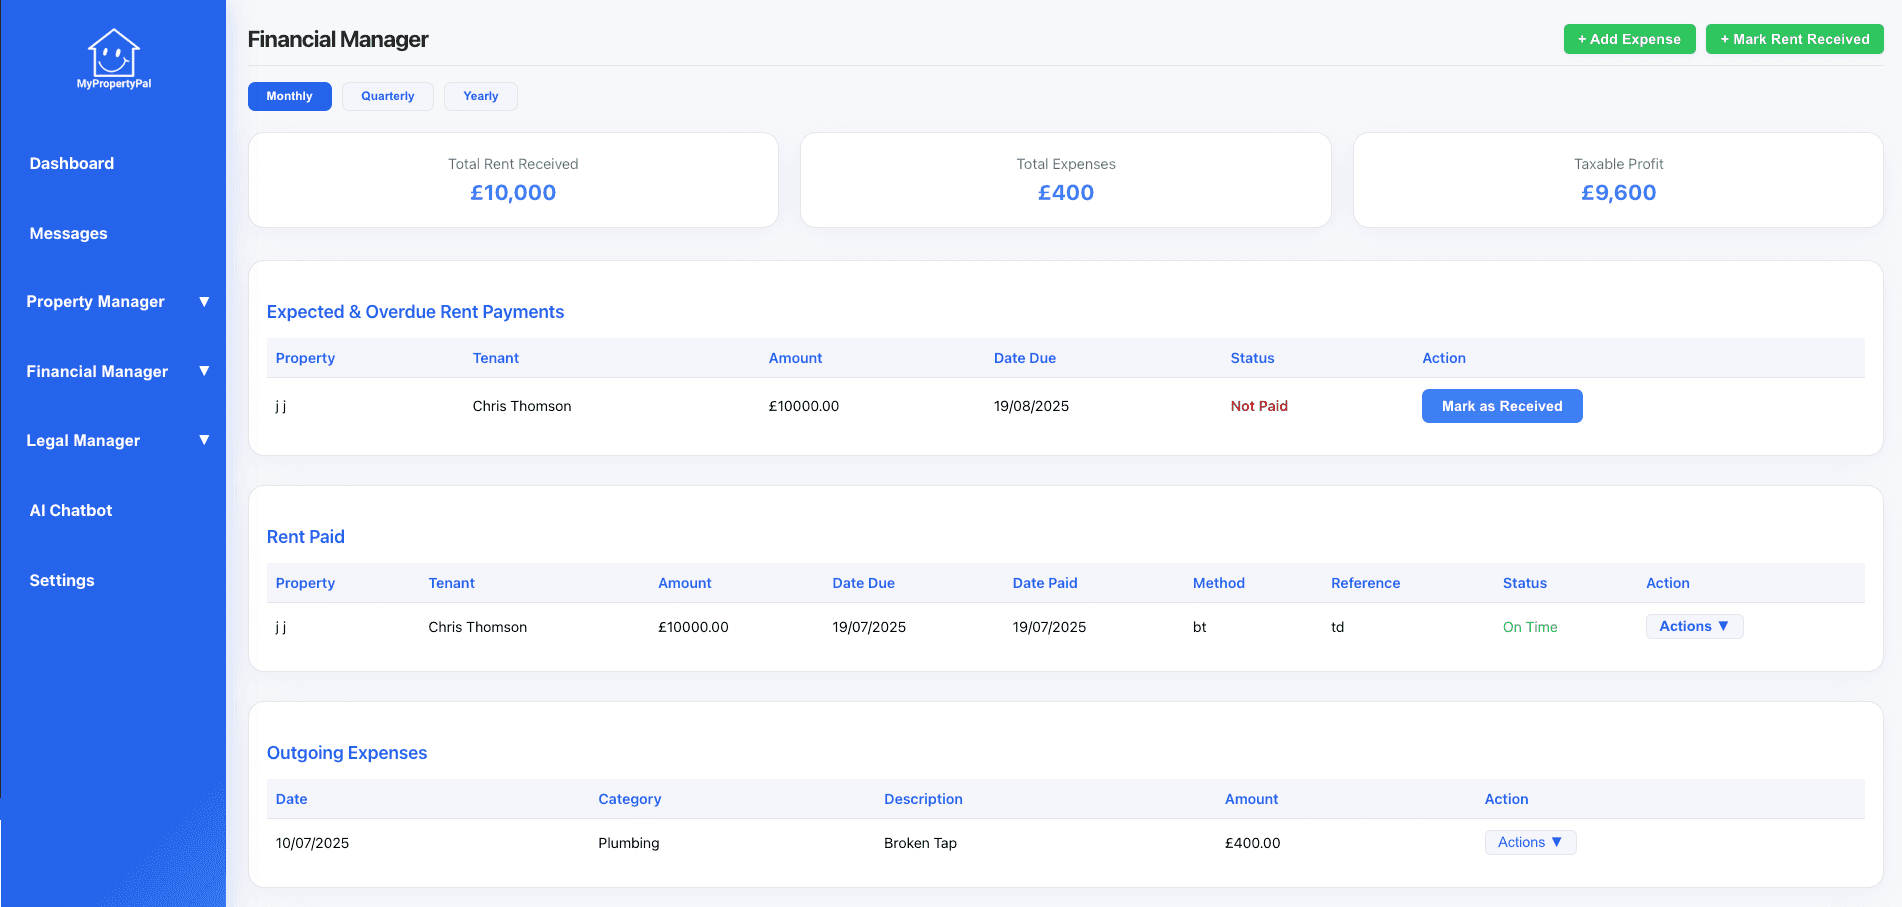Click the Total Rent Received £10,000 value
Screen dimensions: 1902x907
coord(513,192)
